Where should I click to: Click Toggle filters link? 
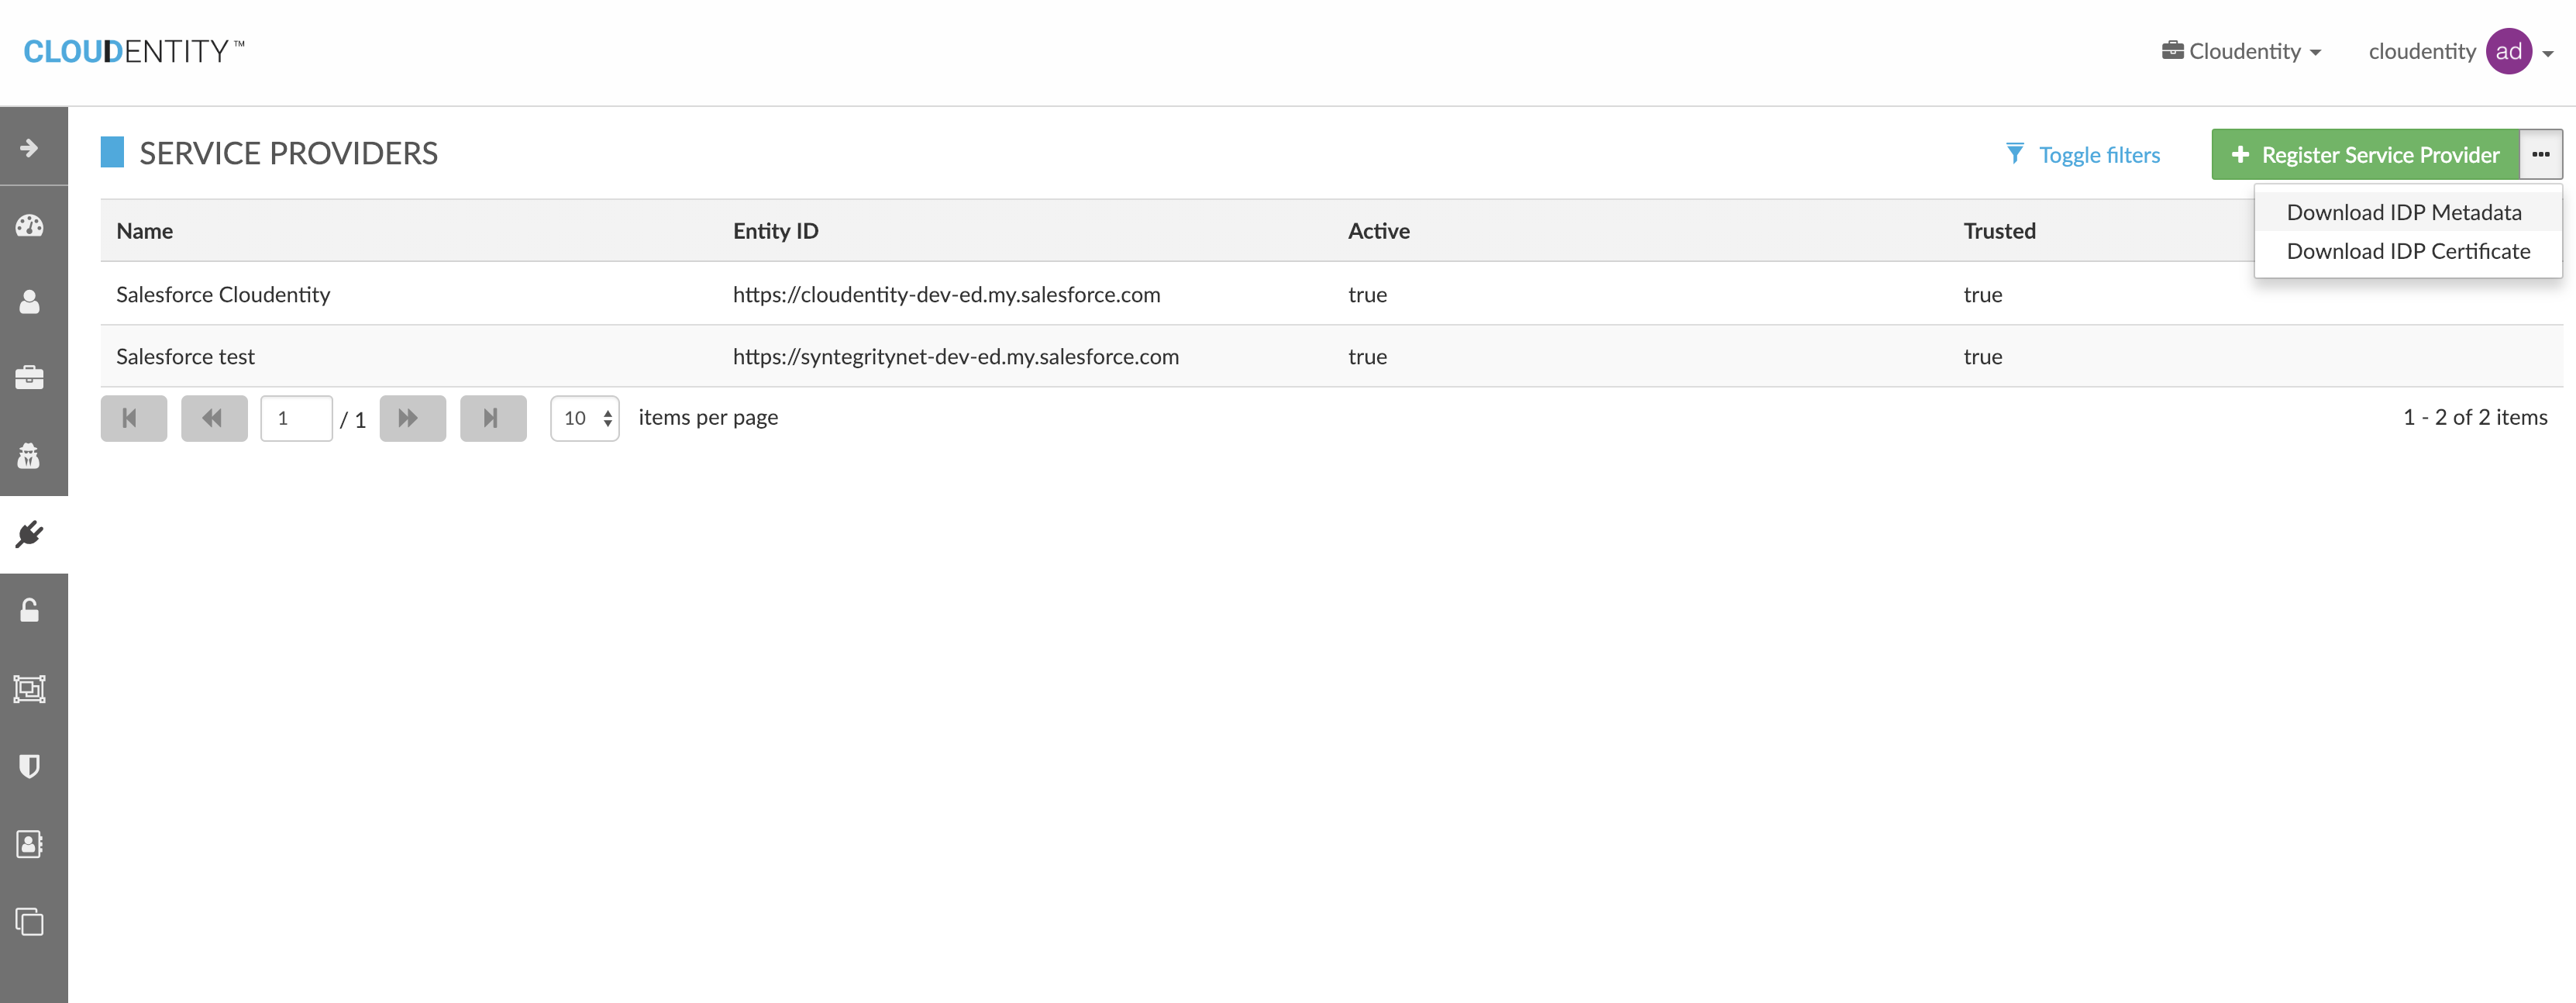pos(2083,155)
